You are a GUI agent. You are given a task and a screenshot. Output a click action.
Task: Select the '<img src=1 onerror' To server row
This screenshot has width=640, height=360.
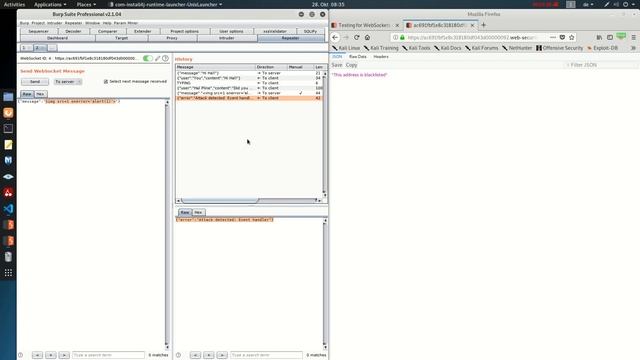(249, 93)
